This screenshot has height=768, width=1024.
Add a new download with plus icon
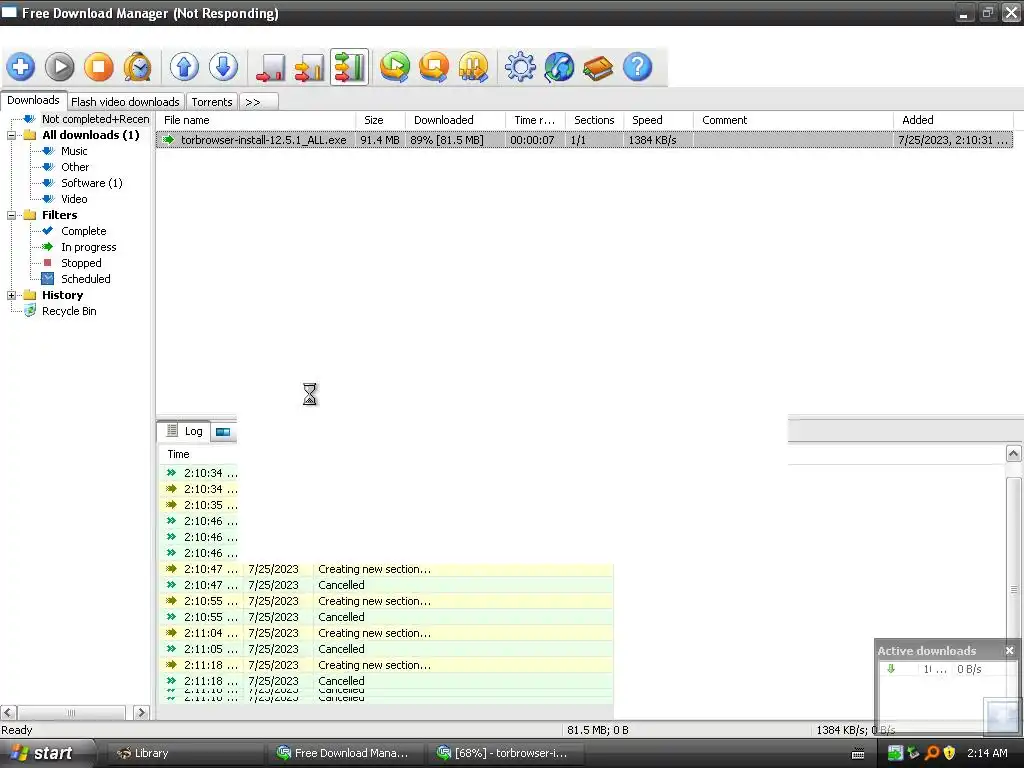point(21,67)
